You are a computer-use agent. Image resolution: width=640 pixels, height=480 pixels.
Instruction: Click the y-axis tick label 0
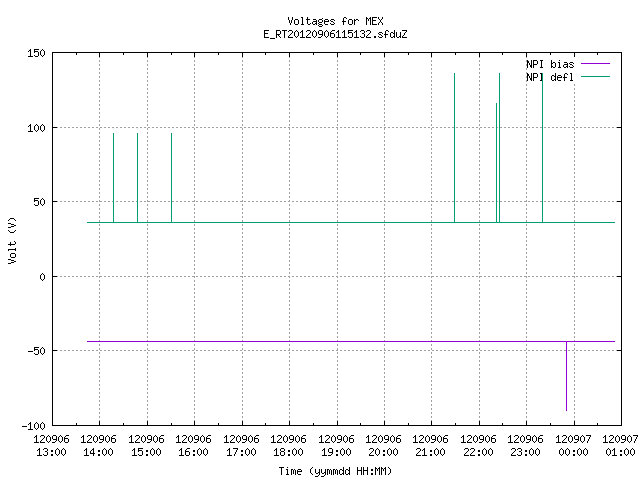click(42, 277)
